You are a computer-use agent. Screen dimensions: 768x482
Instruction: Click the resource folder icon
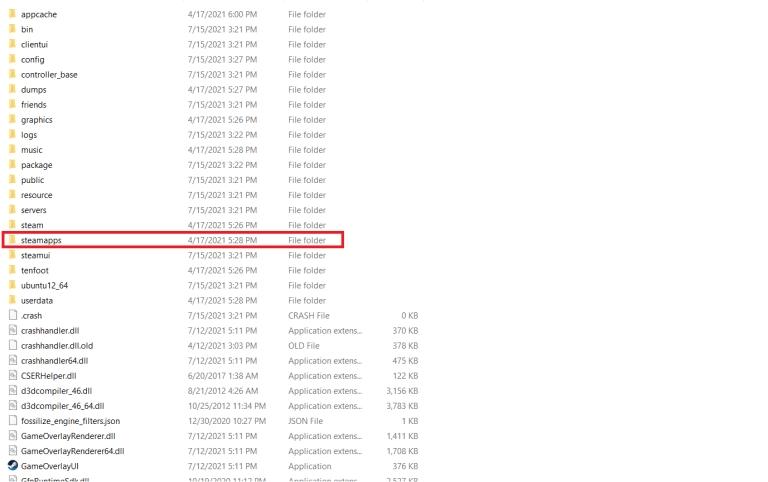click(x=13, y=194)
